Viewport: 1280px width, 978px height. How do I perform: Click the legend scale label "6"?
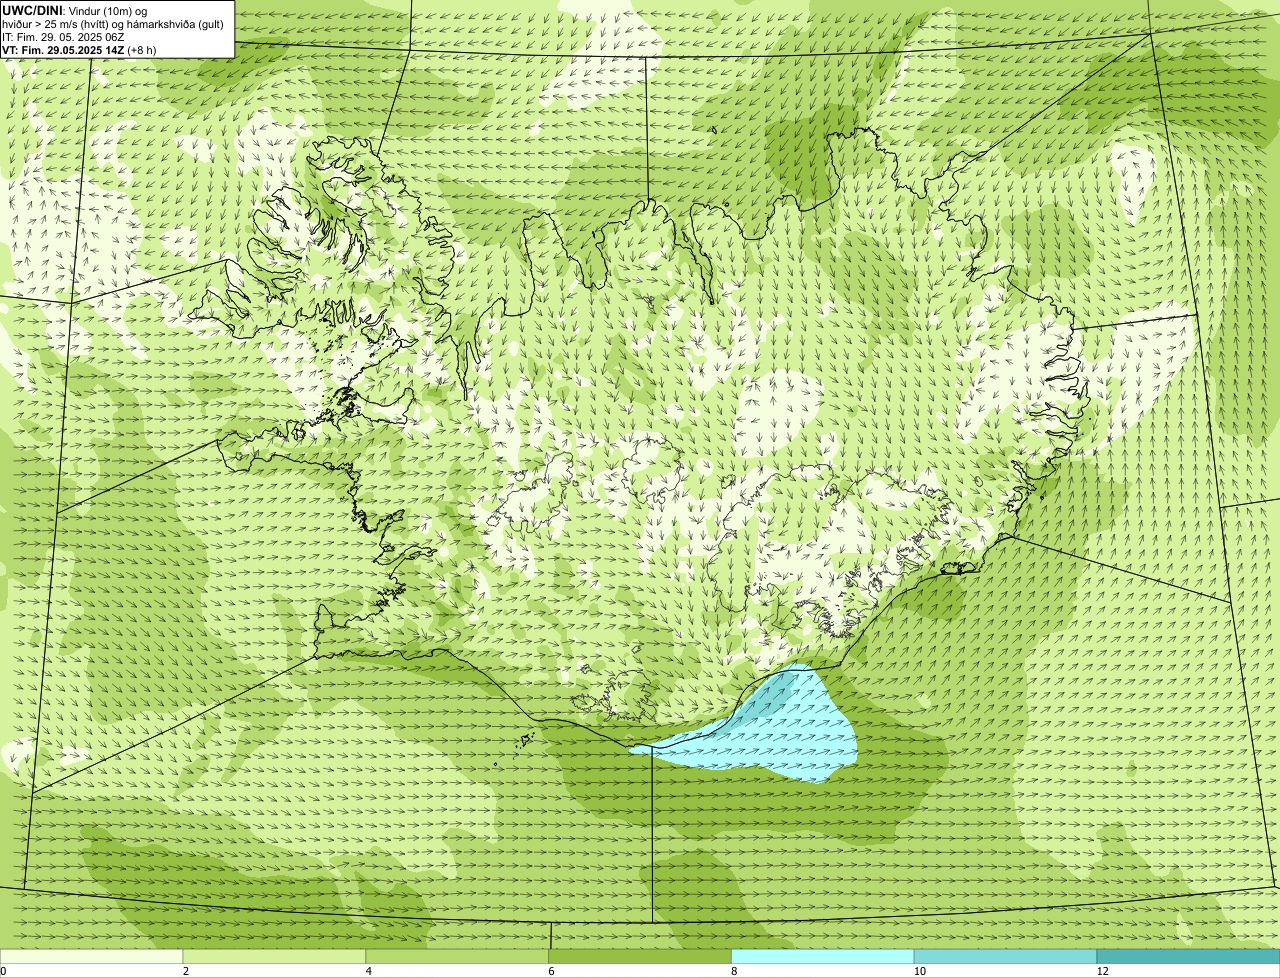point(551,971)
